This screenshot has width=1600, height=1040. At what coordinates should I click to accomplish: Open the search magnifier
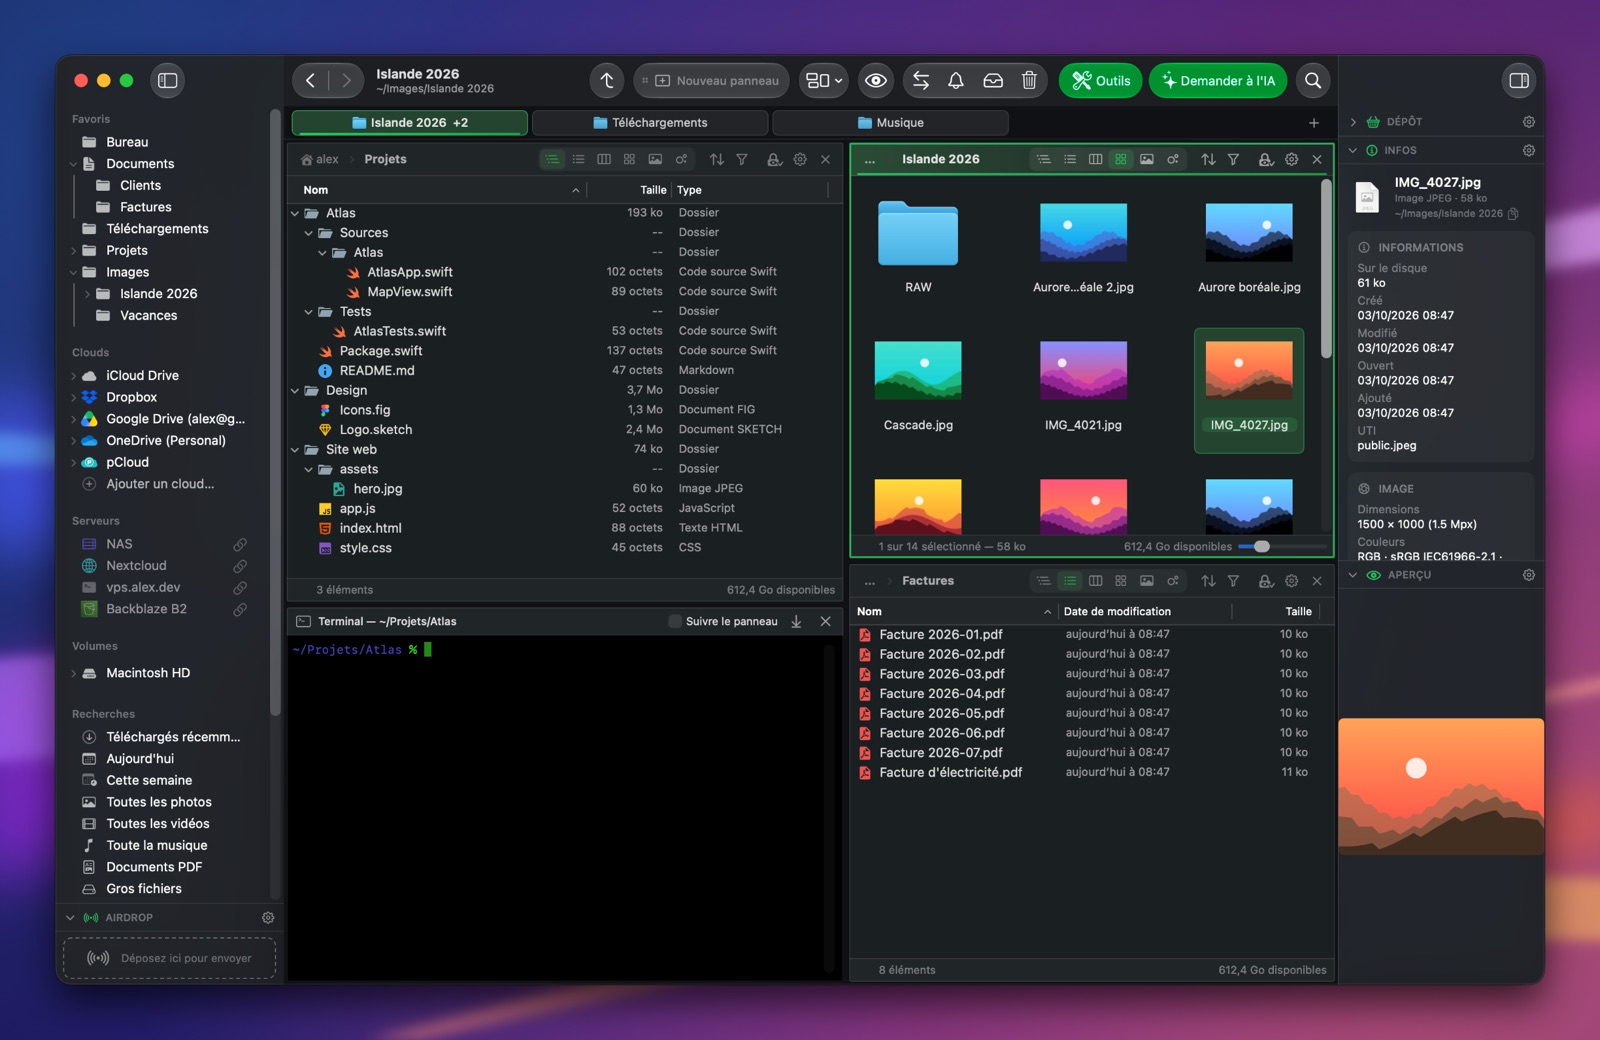point(1313,81)
